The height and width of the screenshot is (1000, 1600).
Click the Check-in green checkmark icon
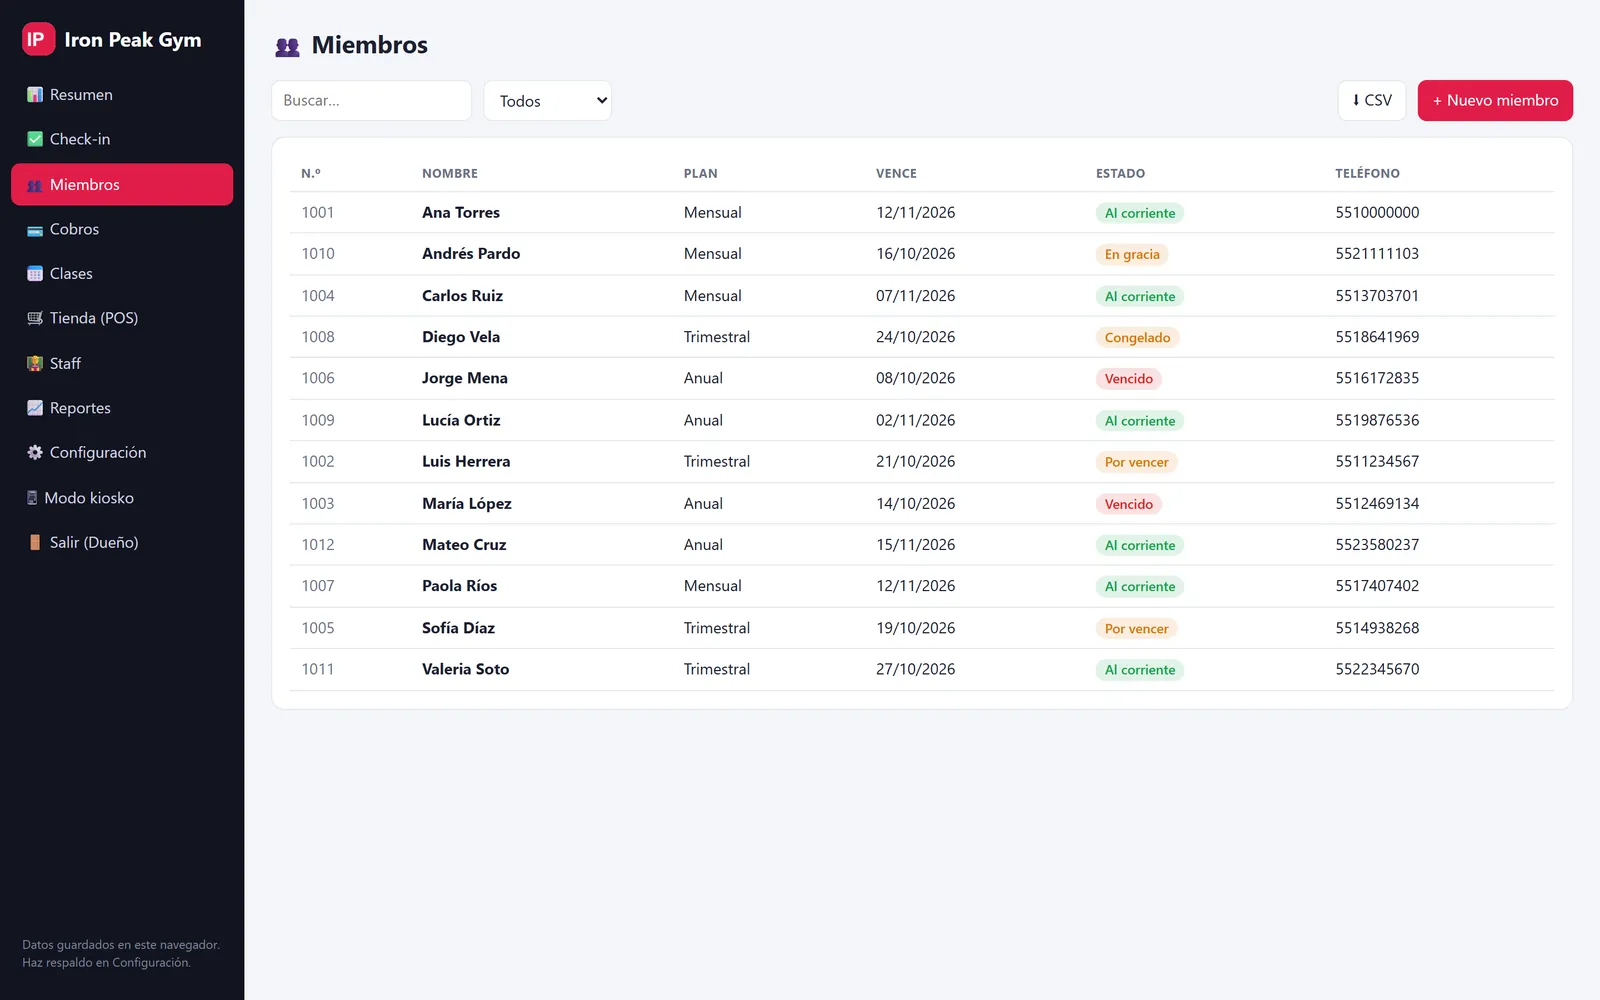35,139
